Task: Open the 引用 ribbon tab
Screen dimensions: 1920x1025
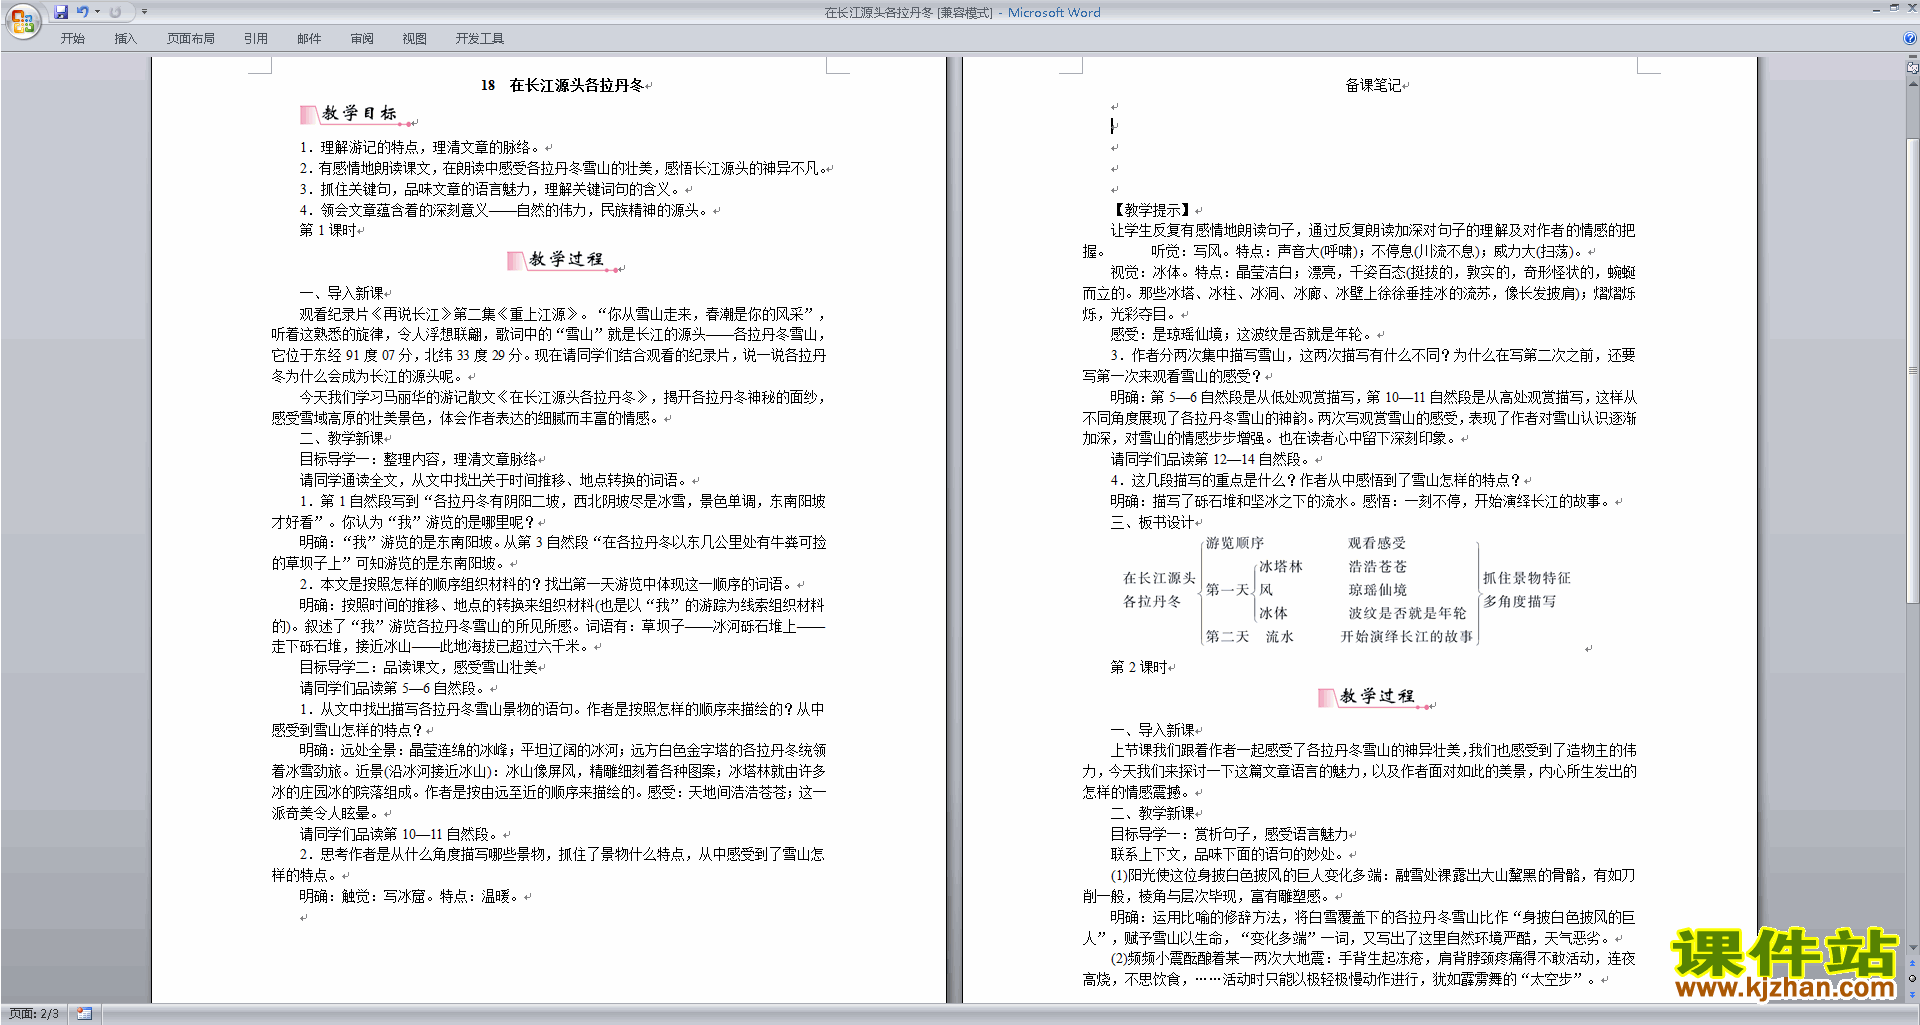Action: (256, 39)
